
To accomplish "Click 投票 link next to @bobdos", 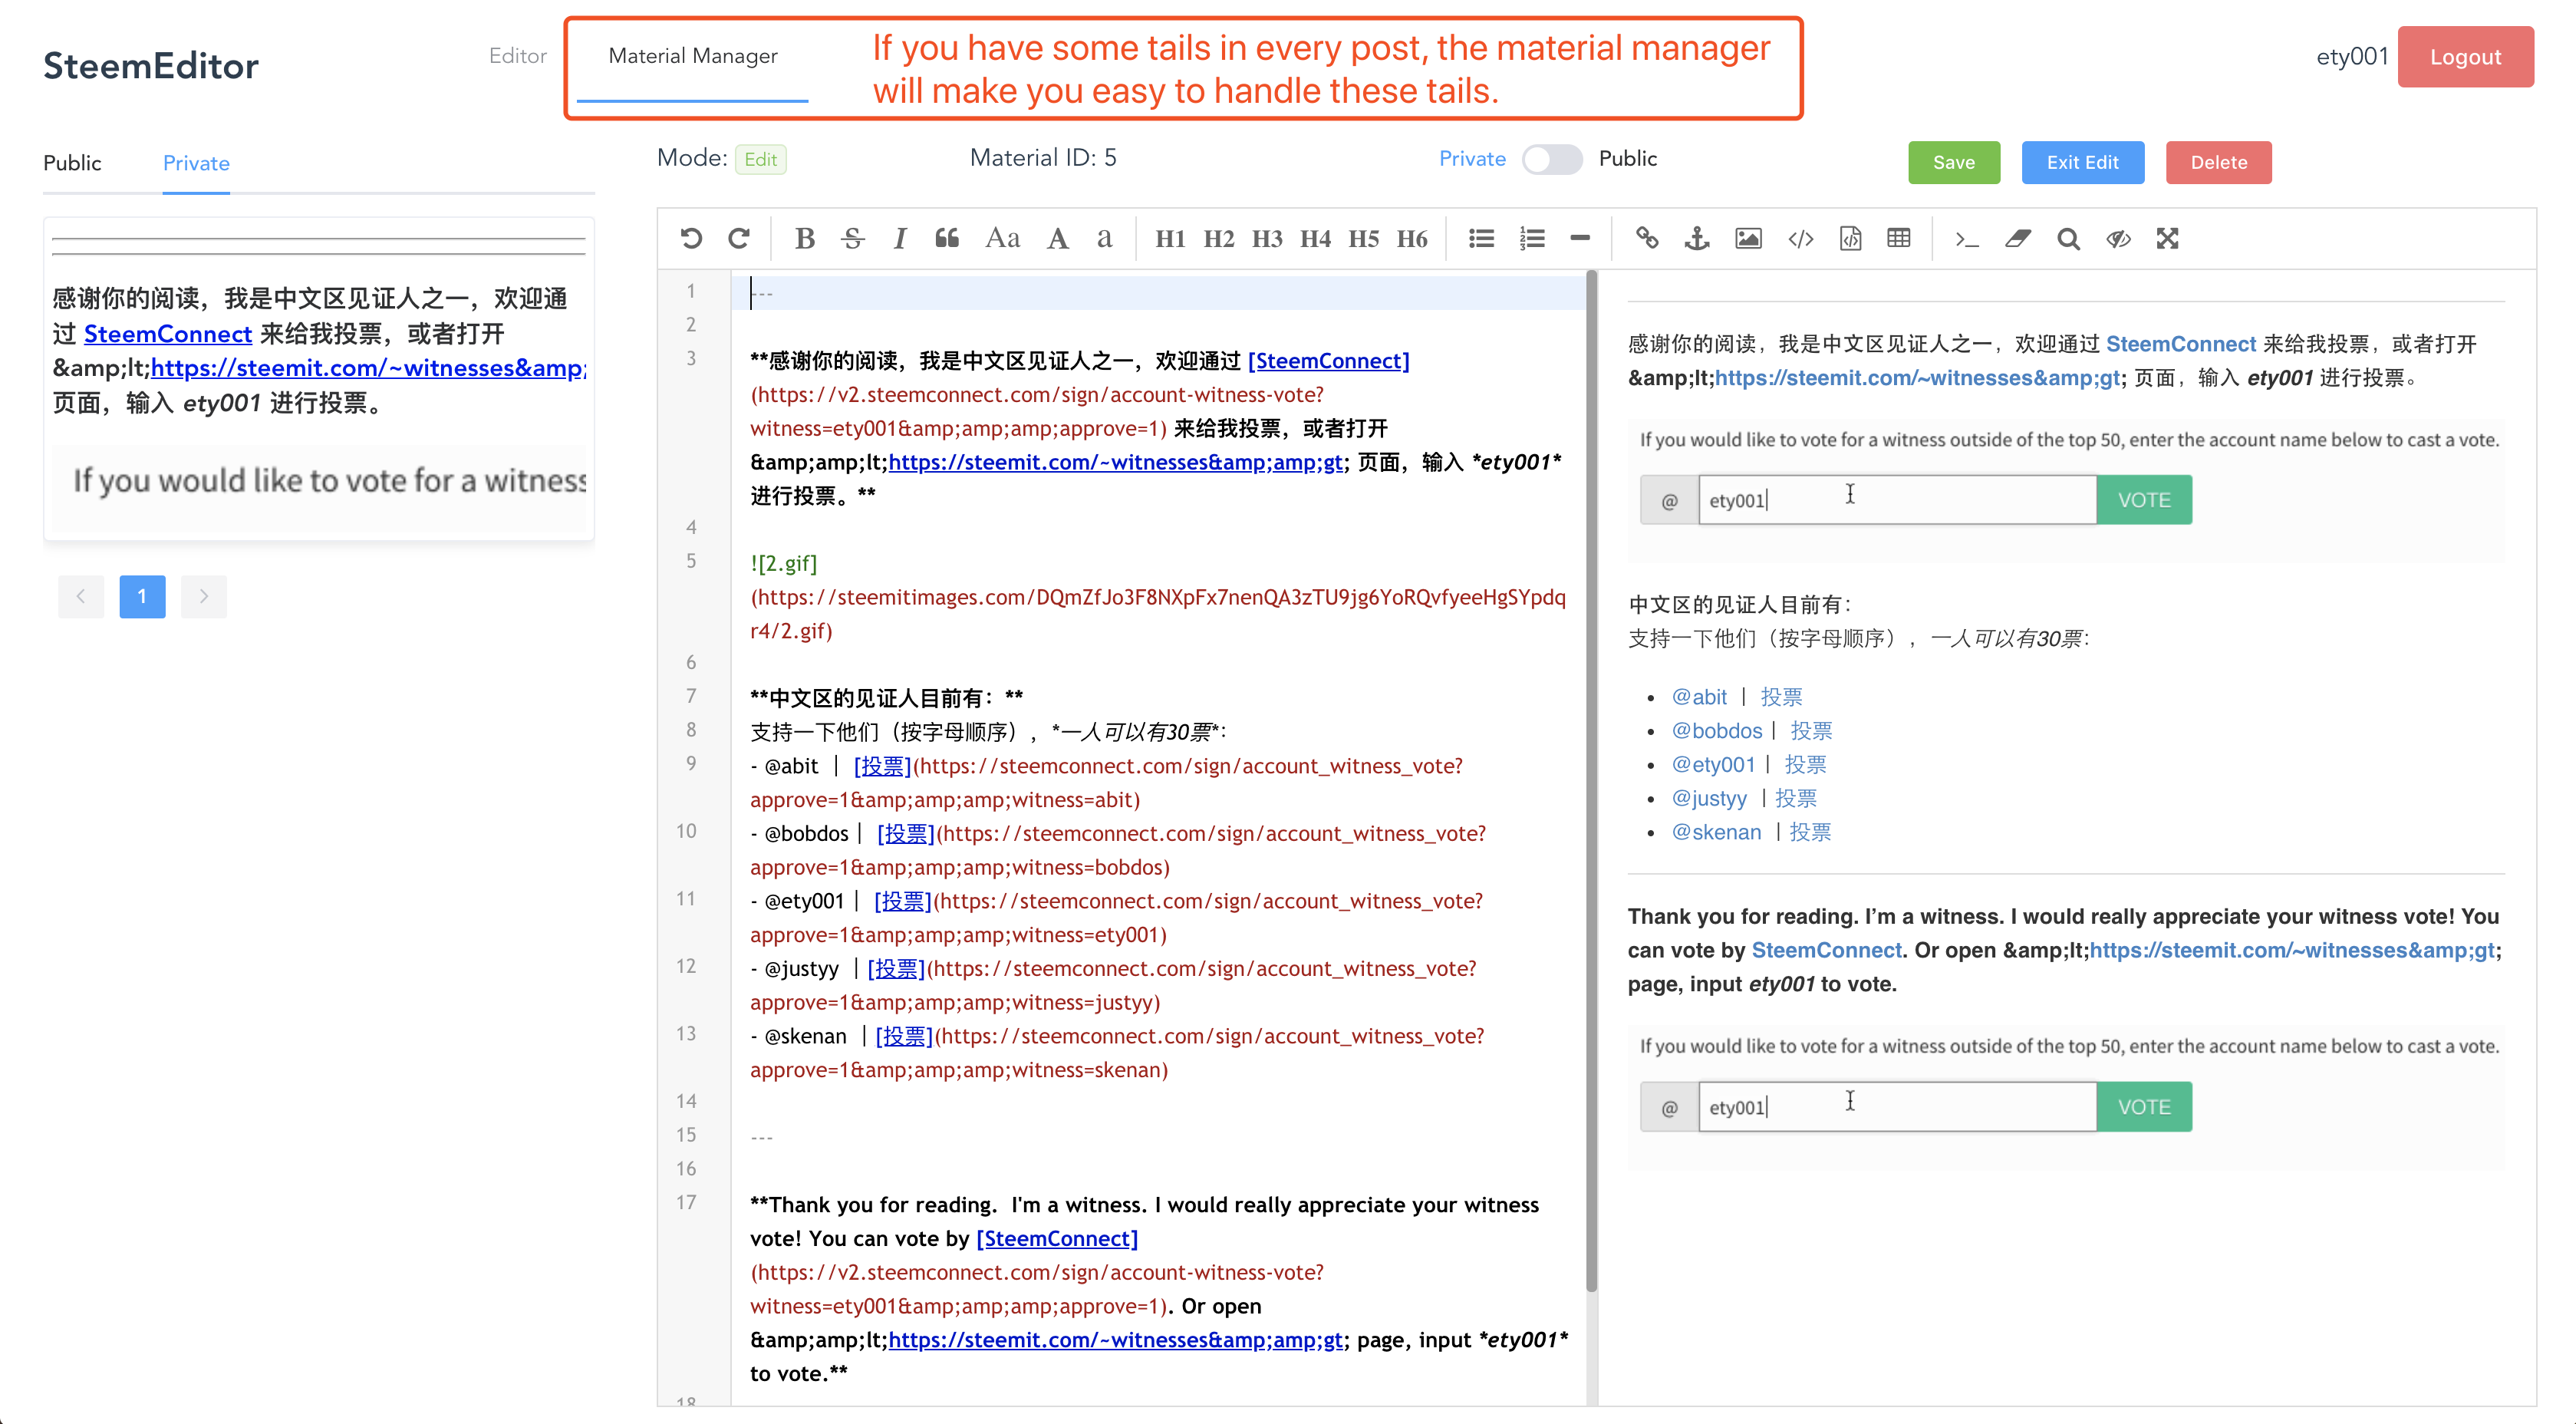I will pyautogui.click(x=1811, y=731).
